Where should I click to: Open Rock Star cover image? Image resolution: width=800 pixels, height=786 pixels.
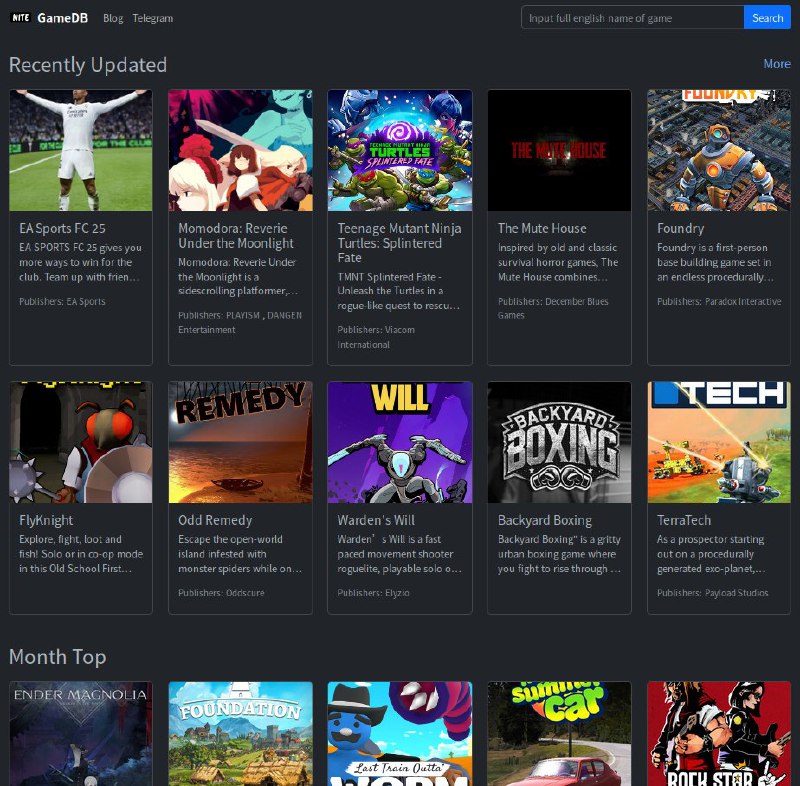(x=719, y=734)
